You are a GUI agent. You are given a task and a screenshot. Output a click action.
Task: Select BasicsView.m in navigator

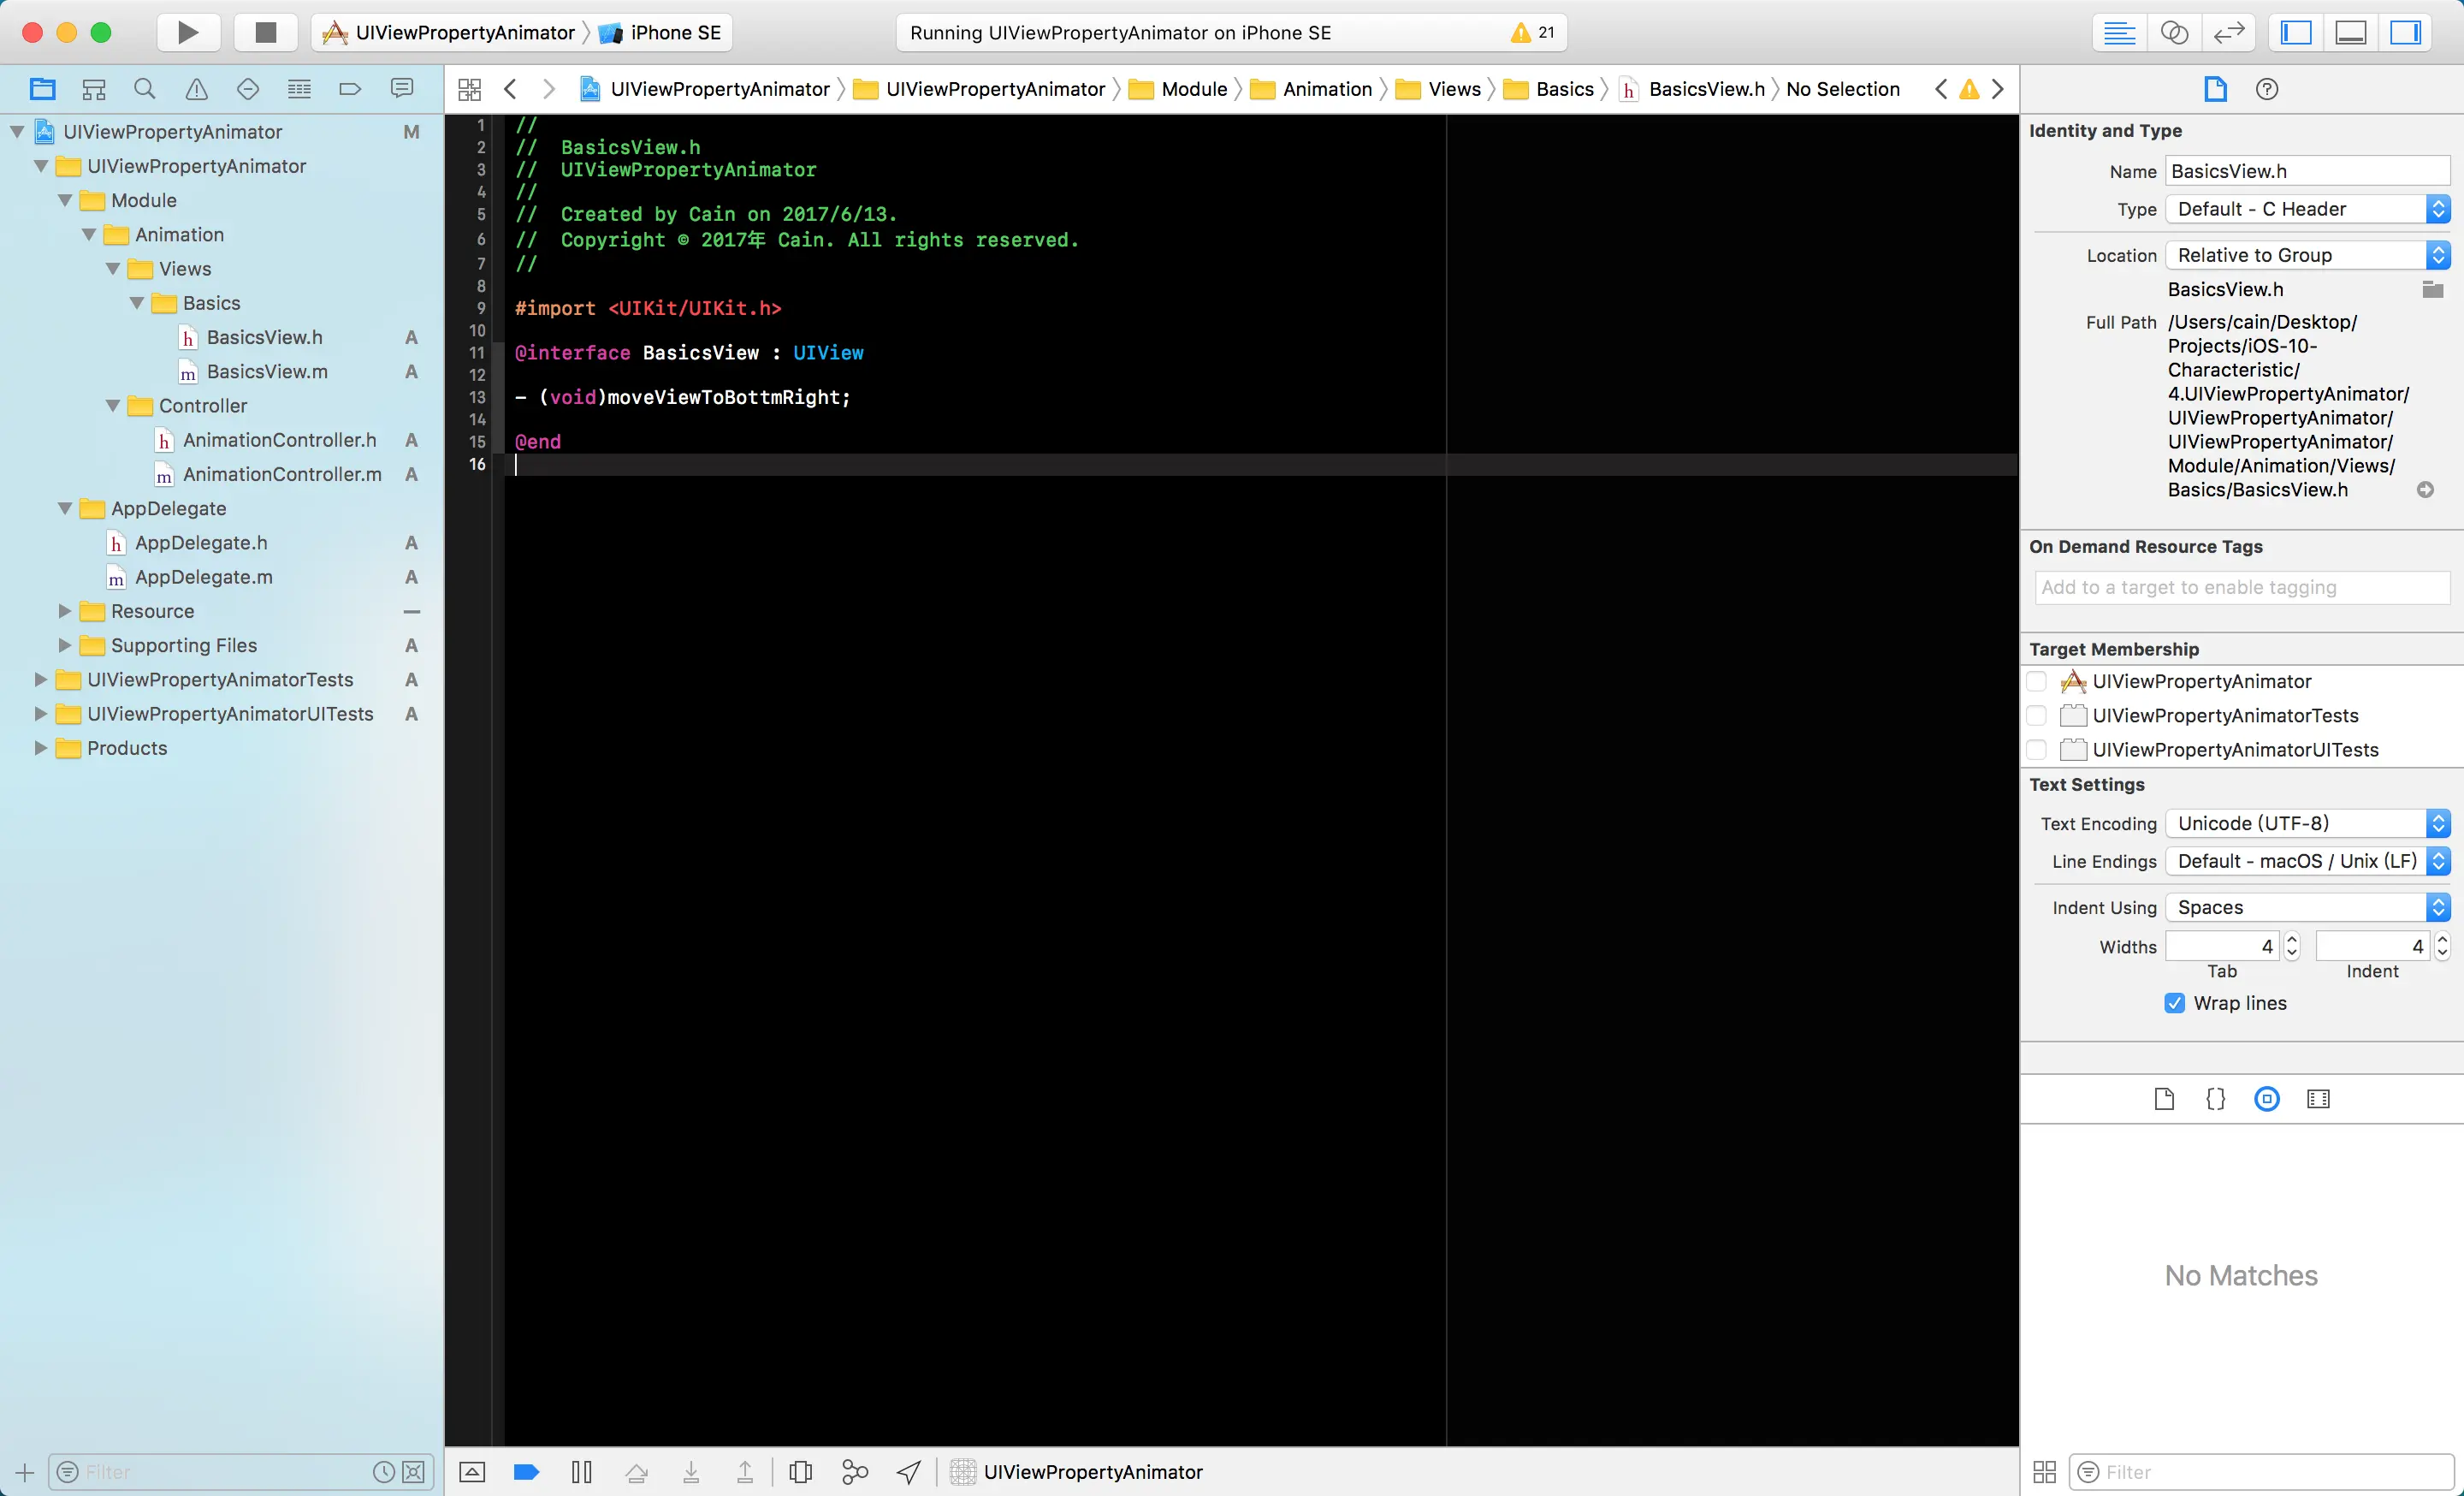click(267, 371)
